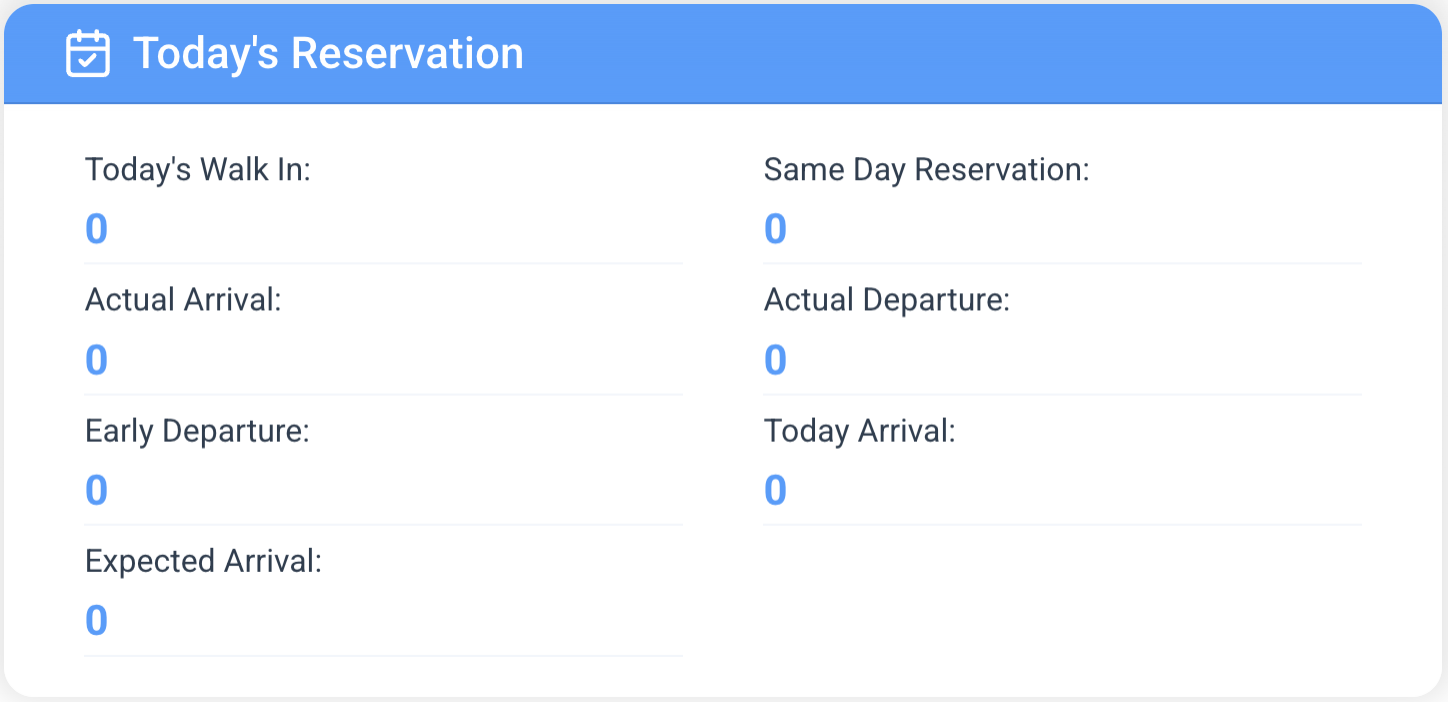Click the Expected Arrival label

203,561
